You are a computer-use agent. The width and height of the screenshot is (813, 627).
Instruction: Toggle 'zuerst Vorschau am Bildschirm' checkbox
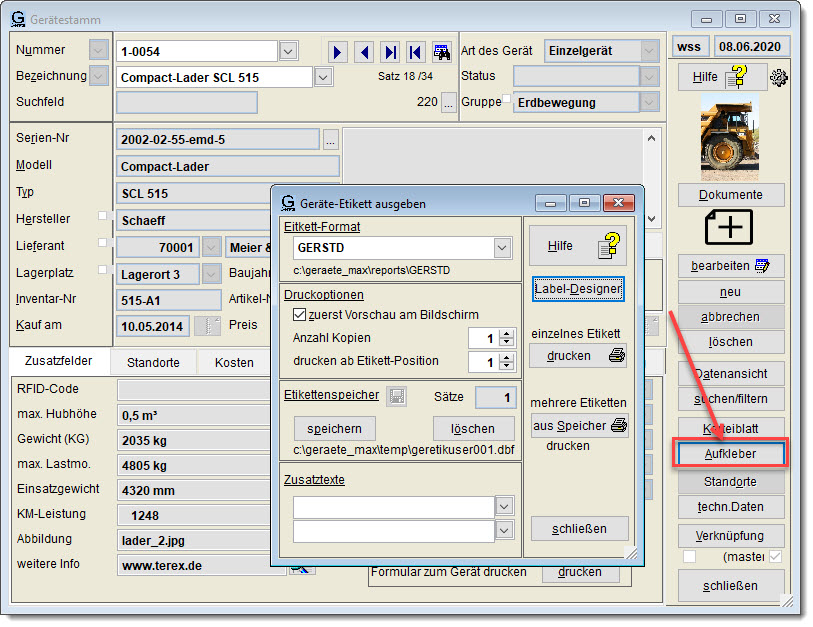299,314
